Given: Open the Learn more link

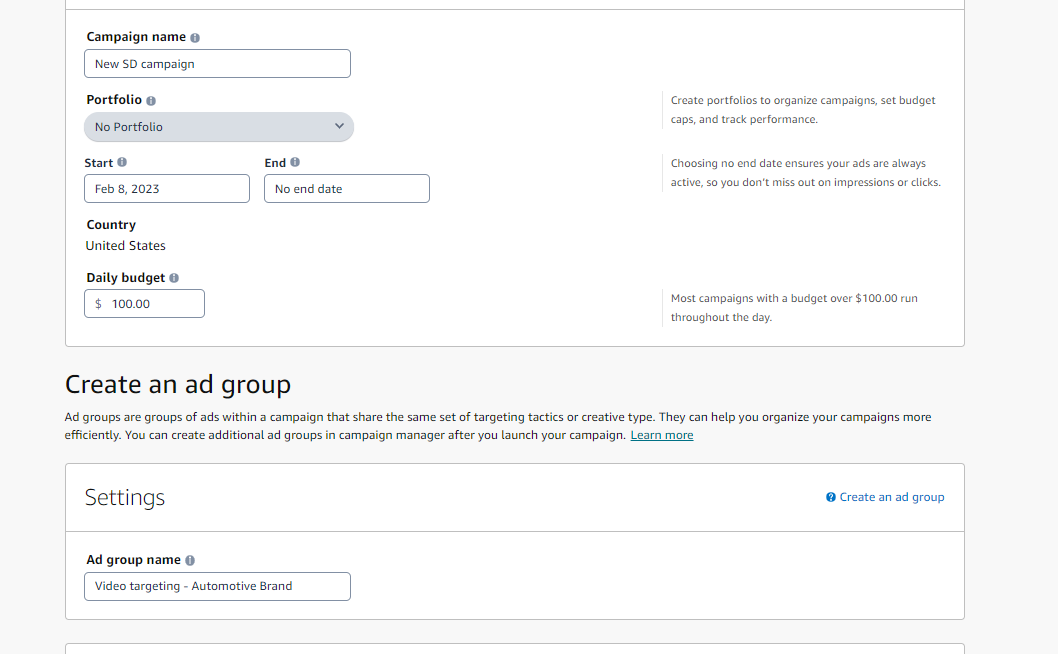Looking at the screenshot, I should click(661, 435).
